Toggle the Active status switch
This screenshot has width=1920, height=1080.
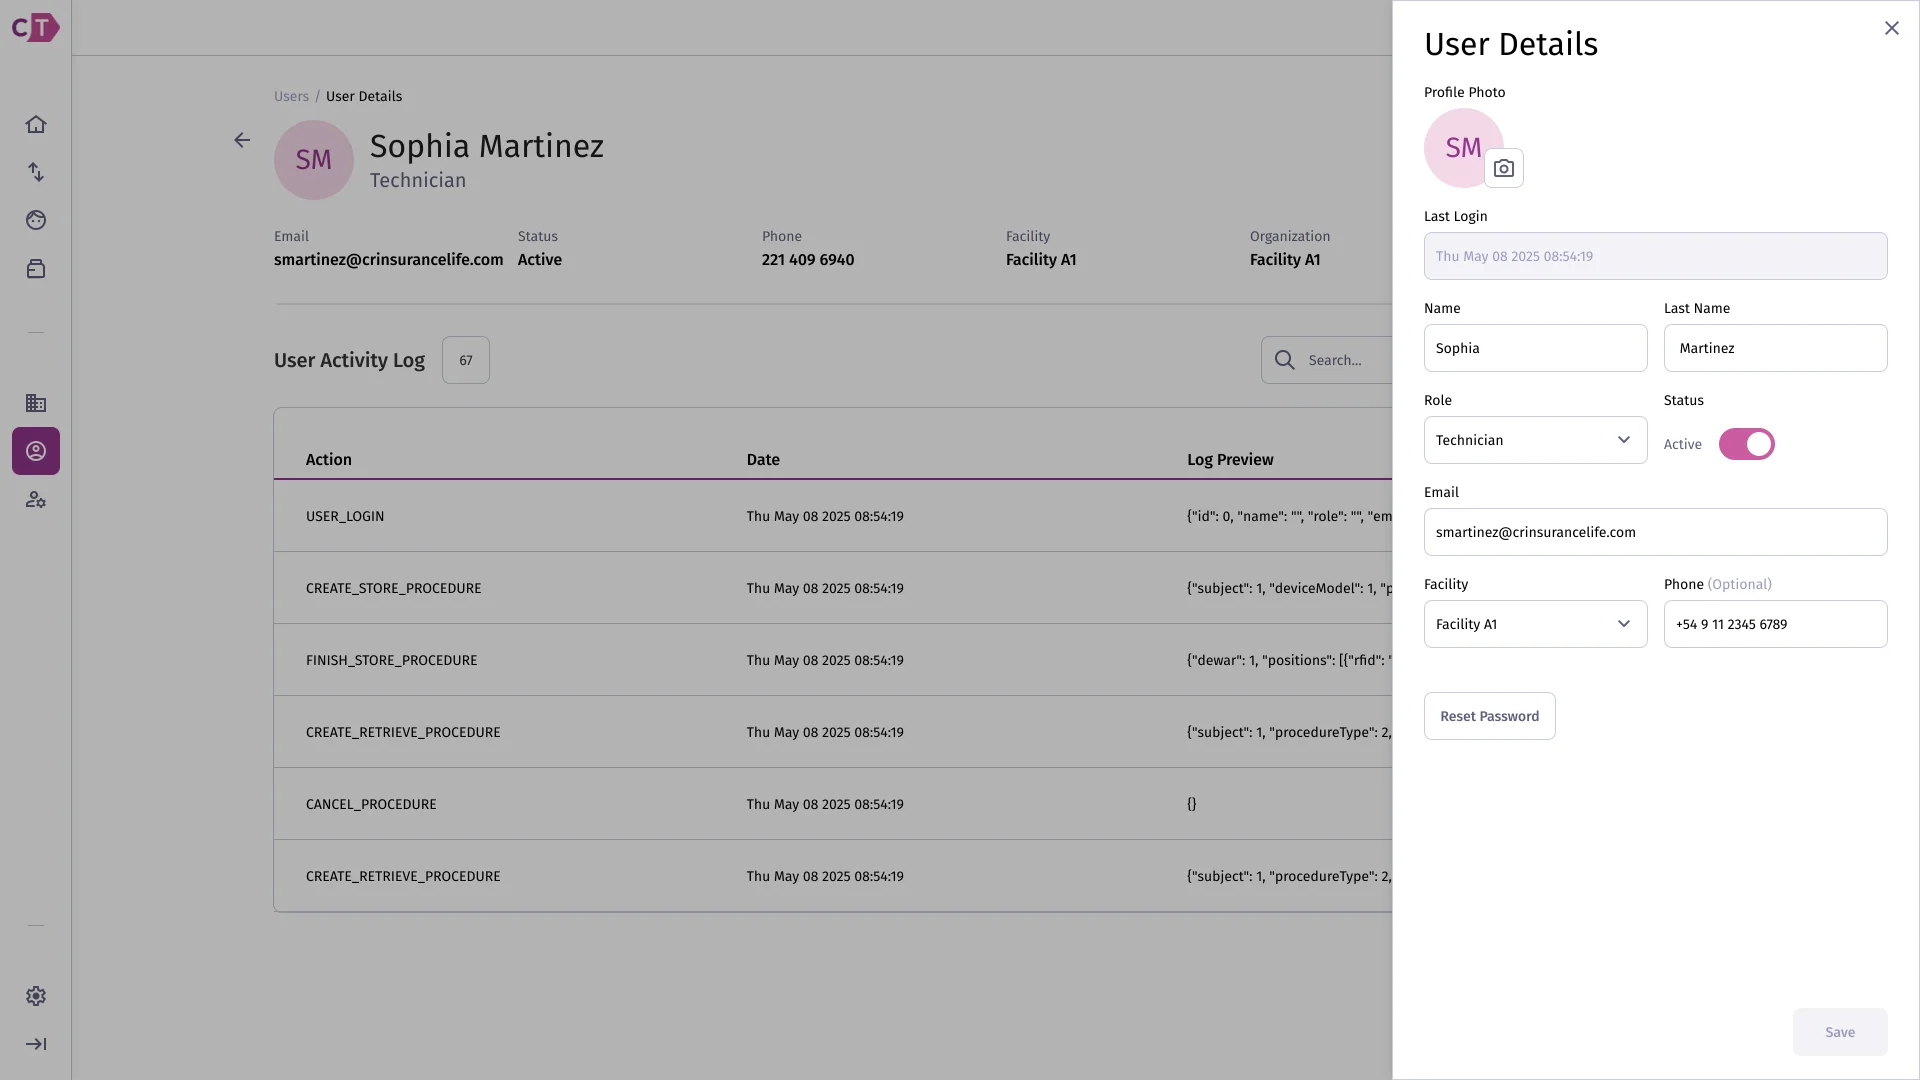(1746, 444)
